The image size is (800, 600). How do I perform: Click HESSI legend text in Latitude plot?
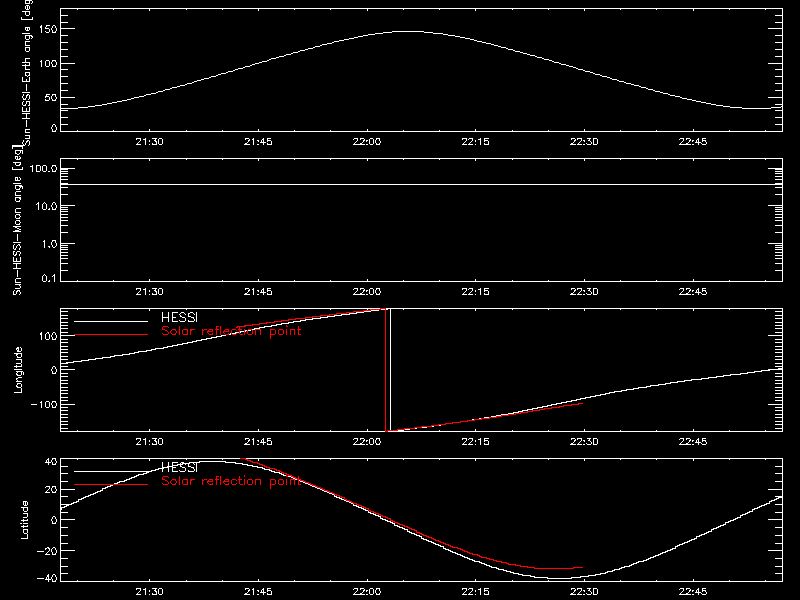tap(179, 467)
